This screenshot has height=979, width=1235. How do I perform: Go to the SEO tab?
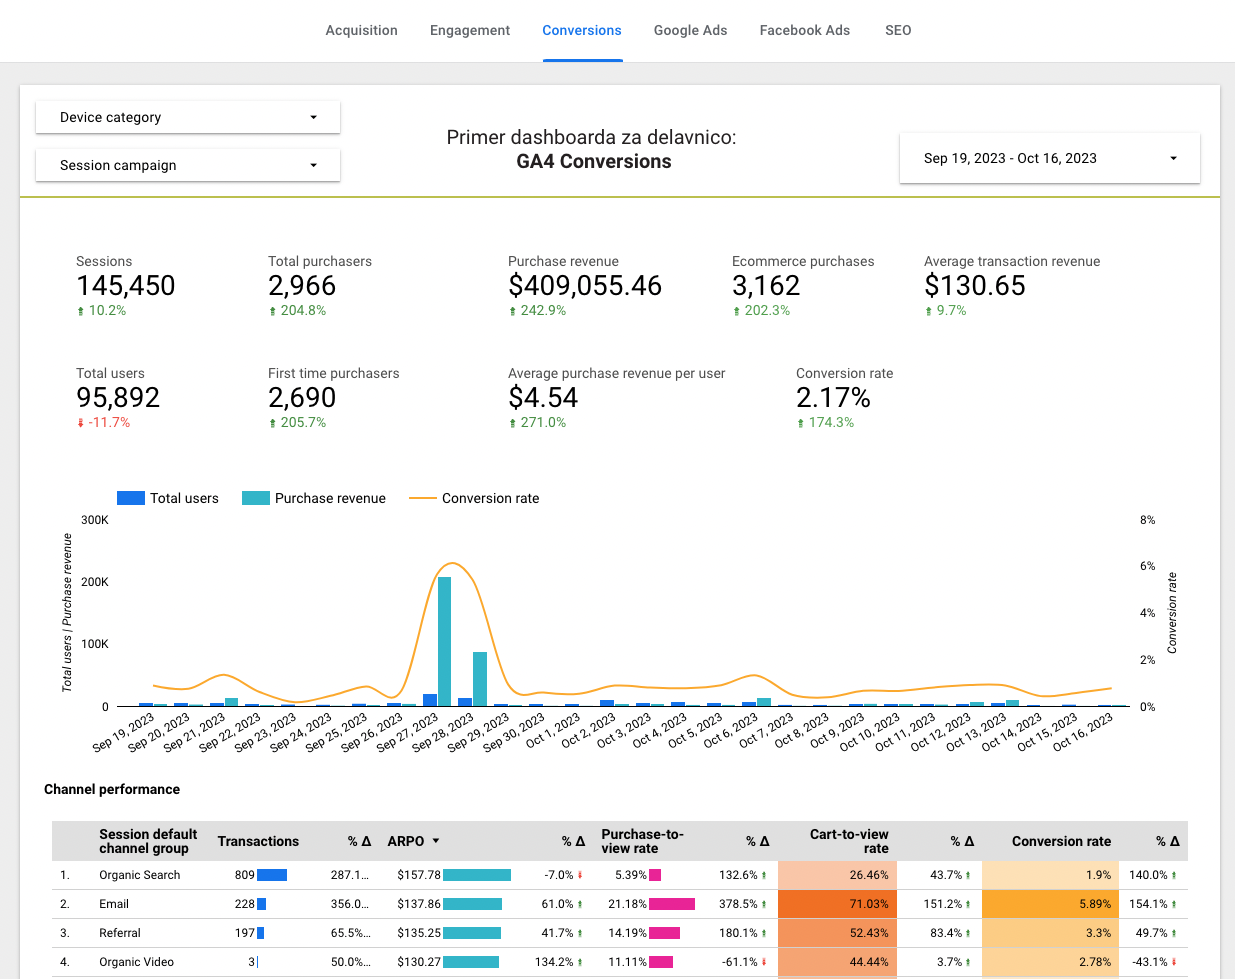(897, 30)
